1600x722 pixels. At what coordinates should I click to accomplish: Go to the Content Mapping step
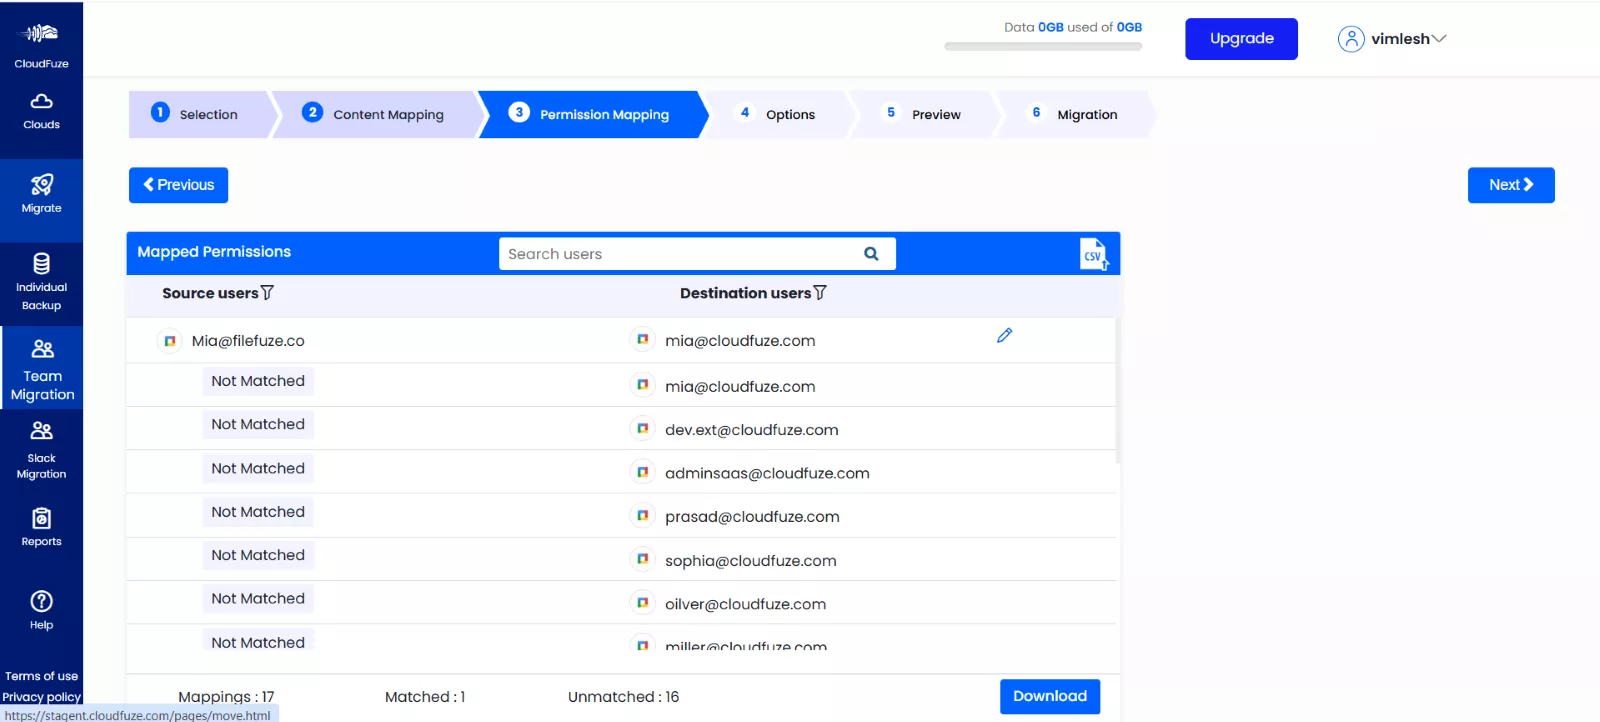click(375, 114)
